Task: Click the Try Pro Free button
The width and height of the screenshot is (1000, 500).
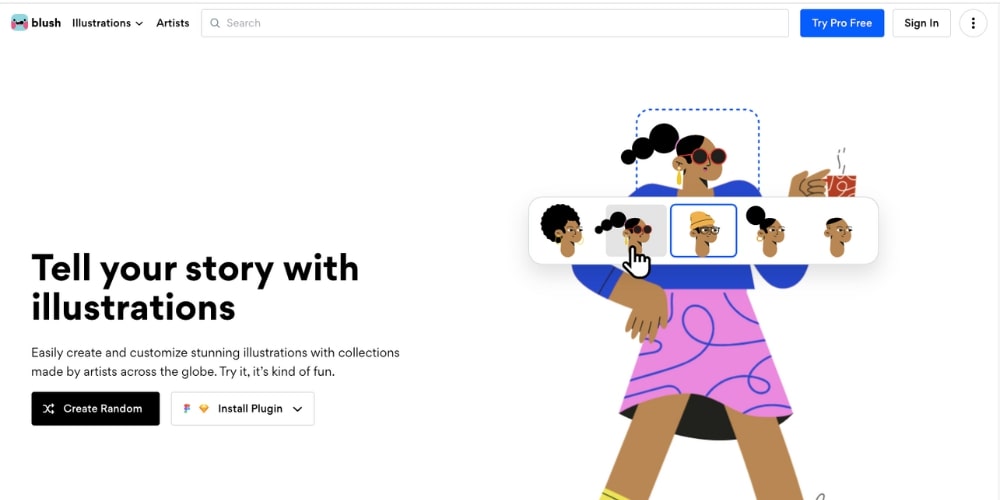Action: (842, 23)
